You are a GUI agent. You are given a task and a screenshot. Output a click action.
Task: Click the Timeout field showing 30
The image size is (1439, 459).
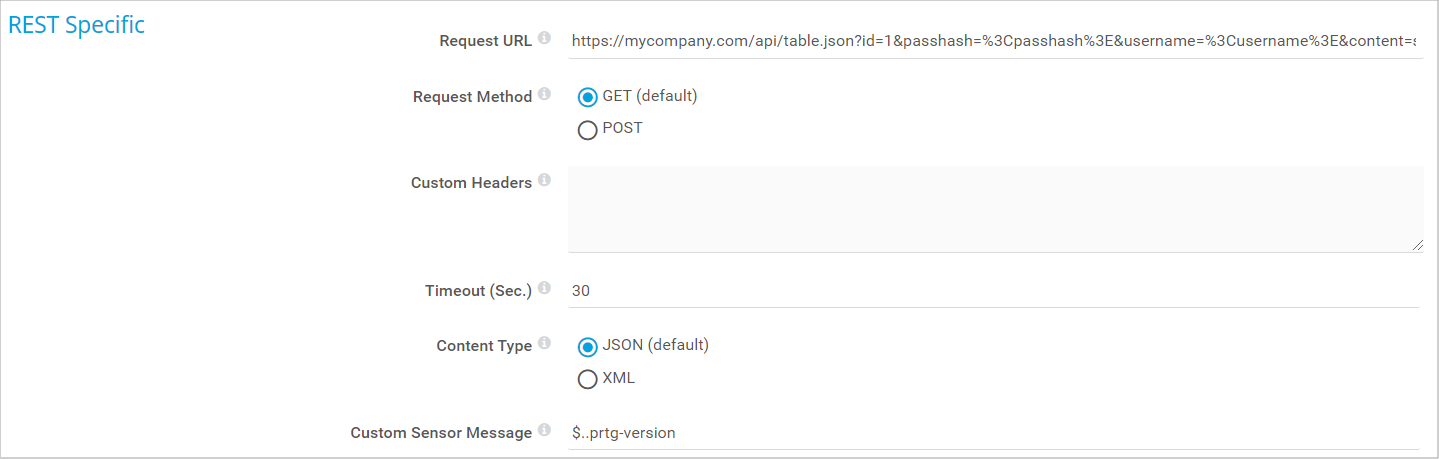[993, 291]
